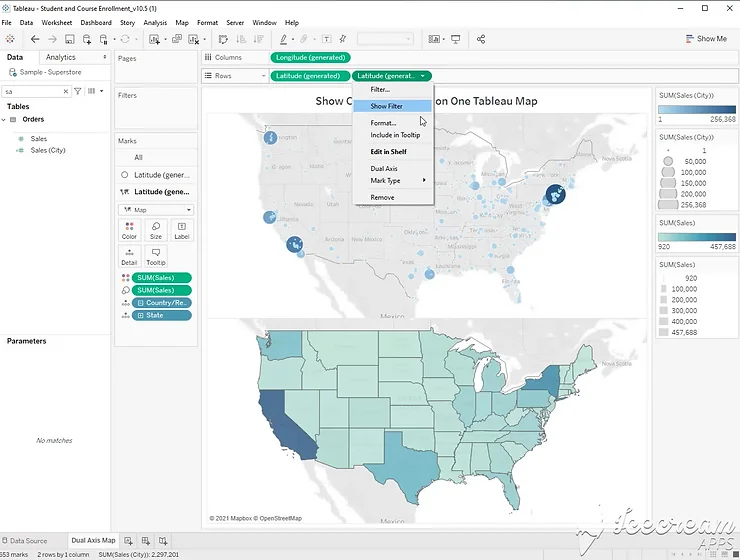740x560 pixels.
Task: Click the SUM(Sales) color pill
Action: [x=161, y=278]
